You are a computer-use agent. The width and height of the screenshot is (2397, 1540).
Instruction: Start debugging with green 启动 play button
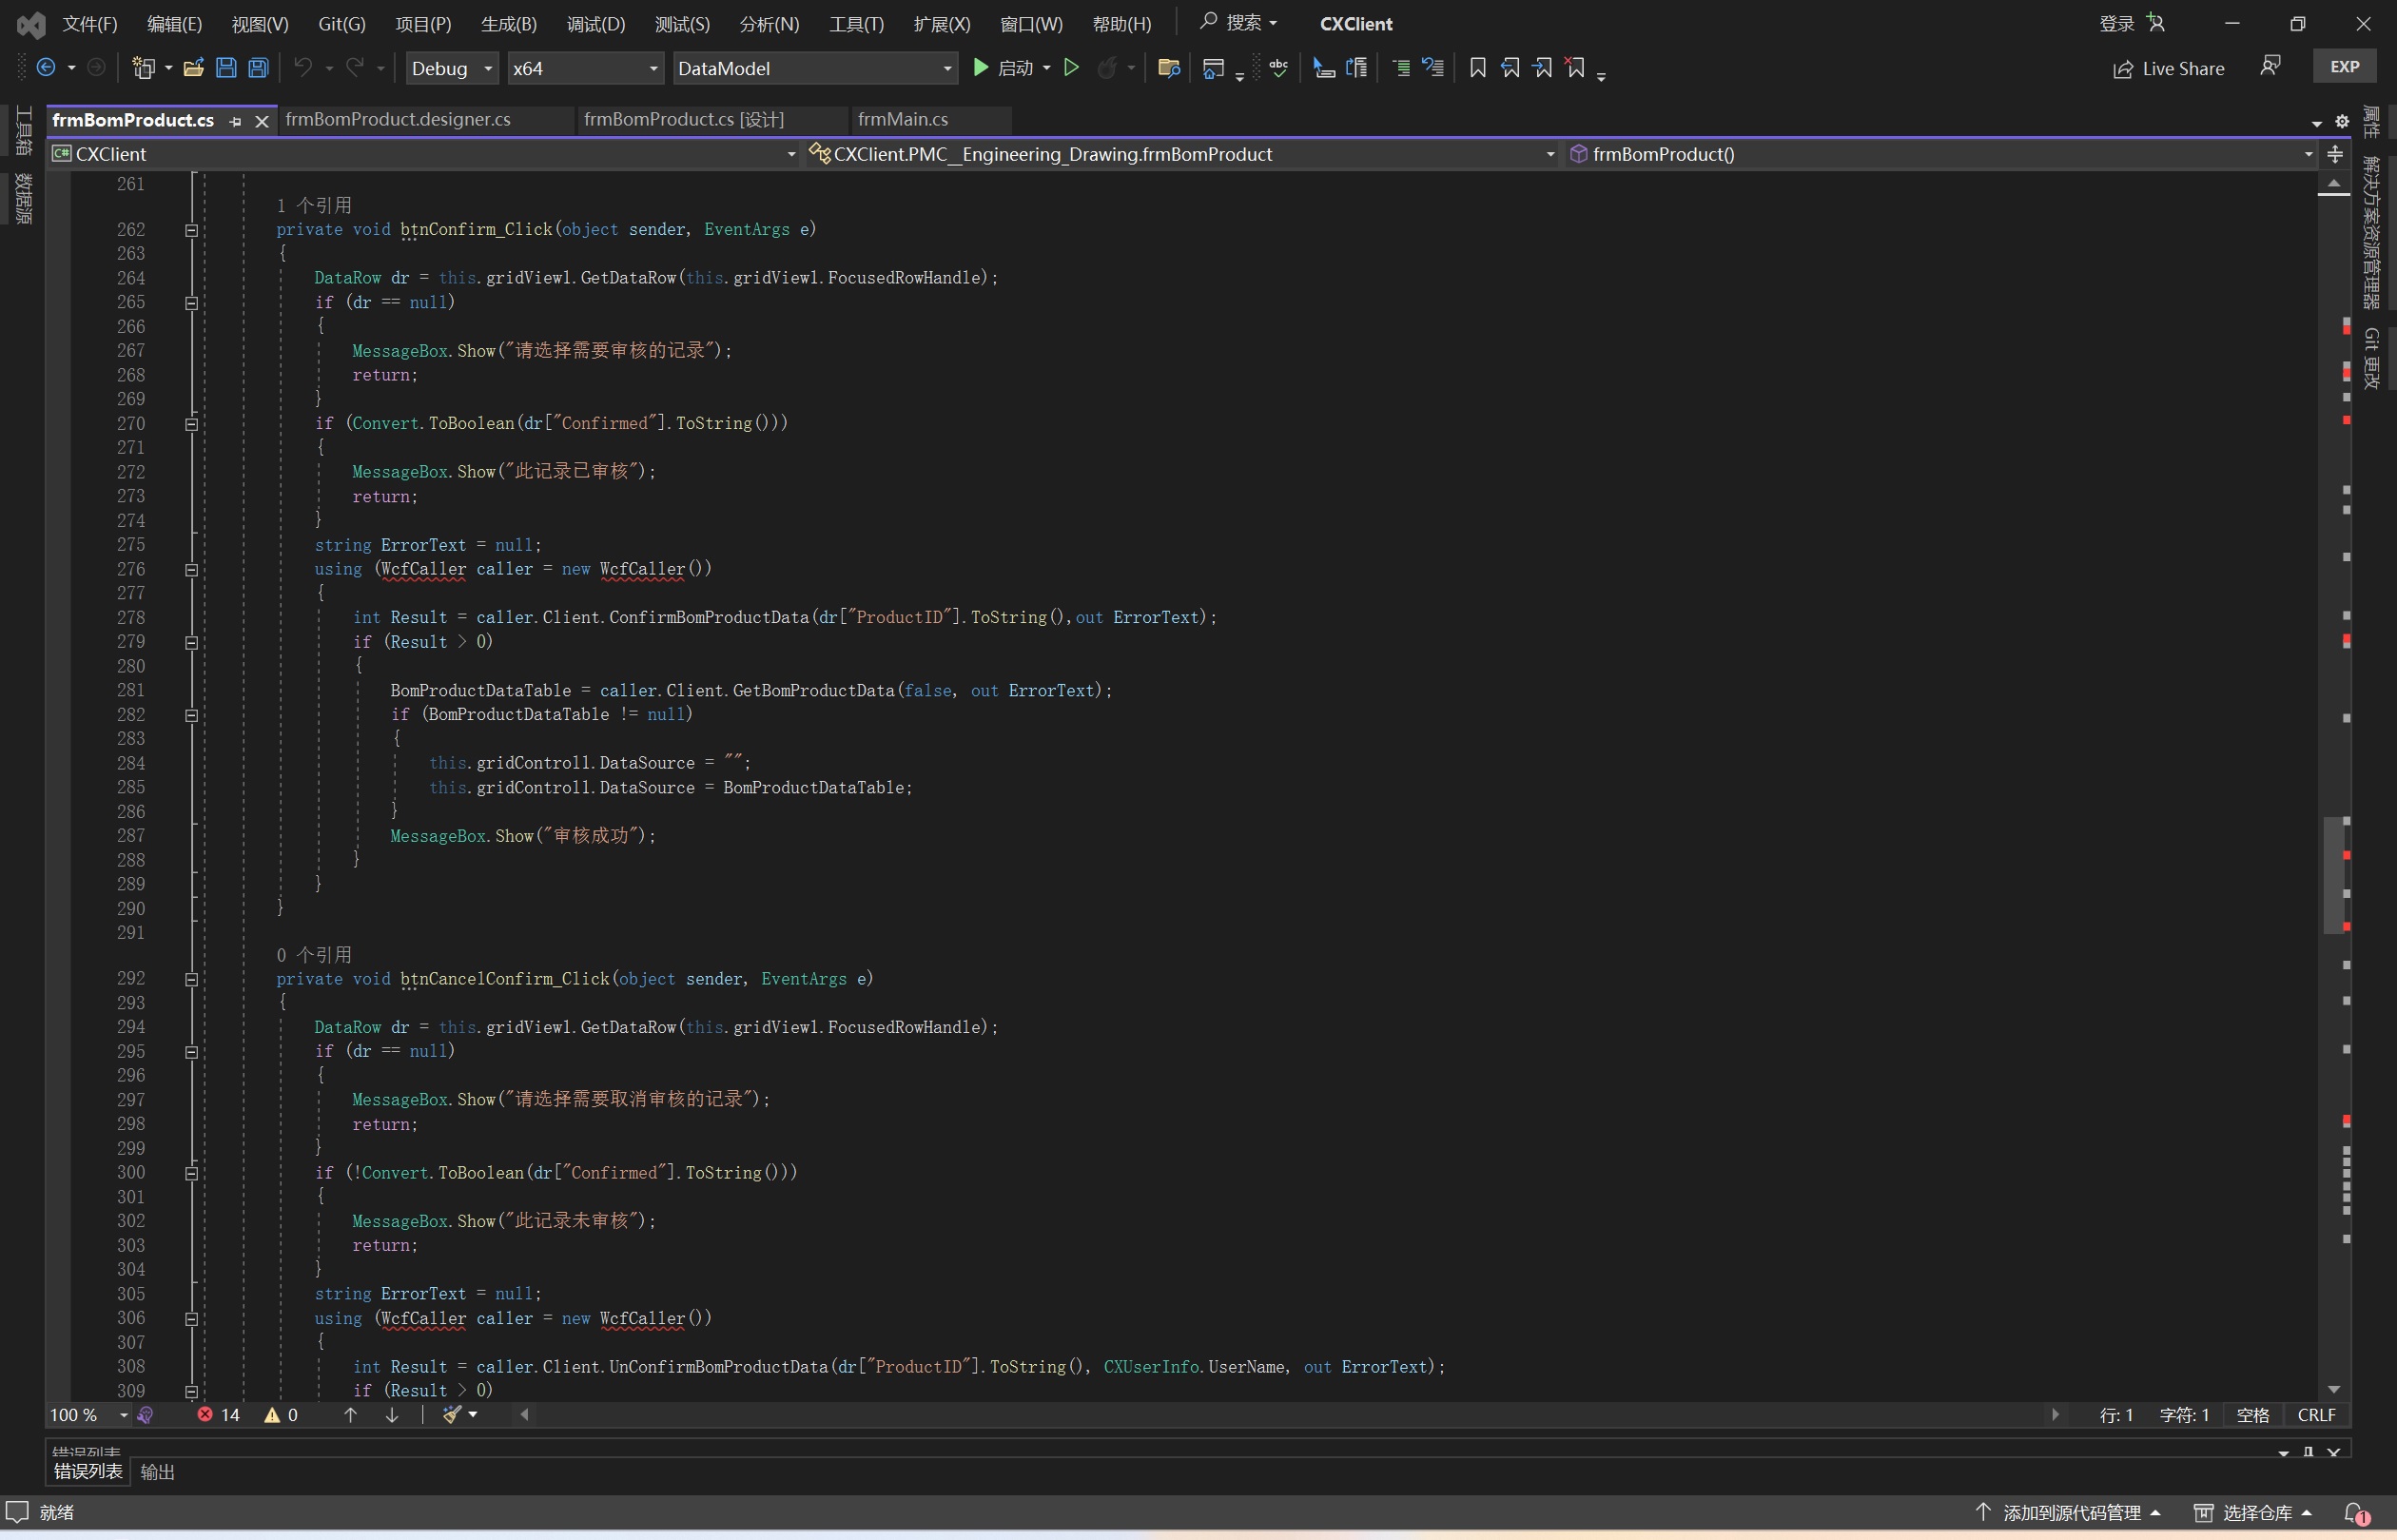pyautogui.click(x=1003, y=68)
